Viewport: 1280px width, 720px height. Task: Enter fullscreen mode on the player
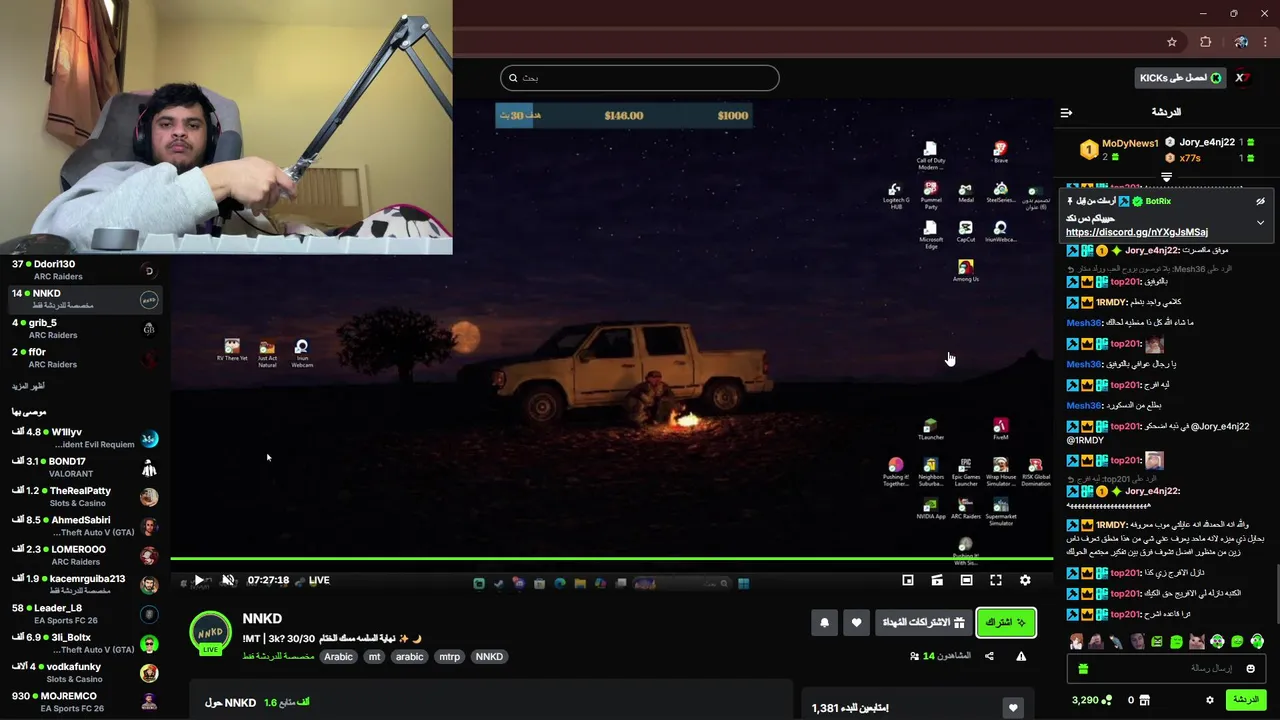[996, 580]
